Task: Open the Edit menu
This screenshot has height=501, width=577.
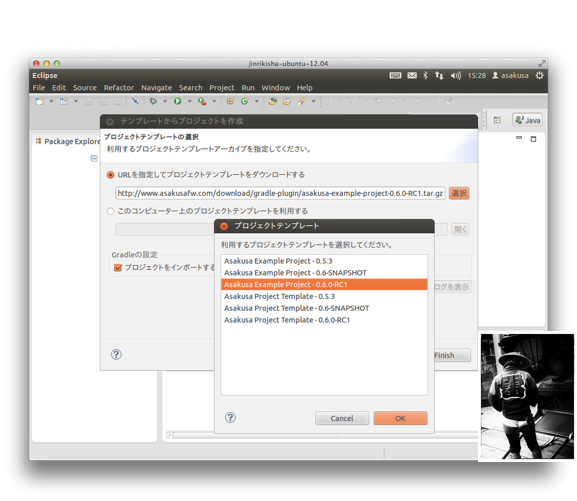Action: (59, 88)
